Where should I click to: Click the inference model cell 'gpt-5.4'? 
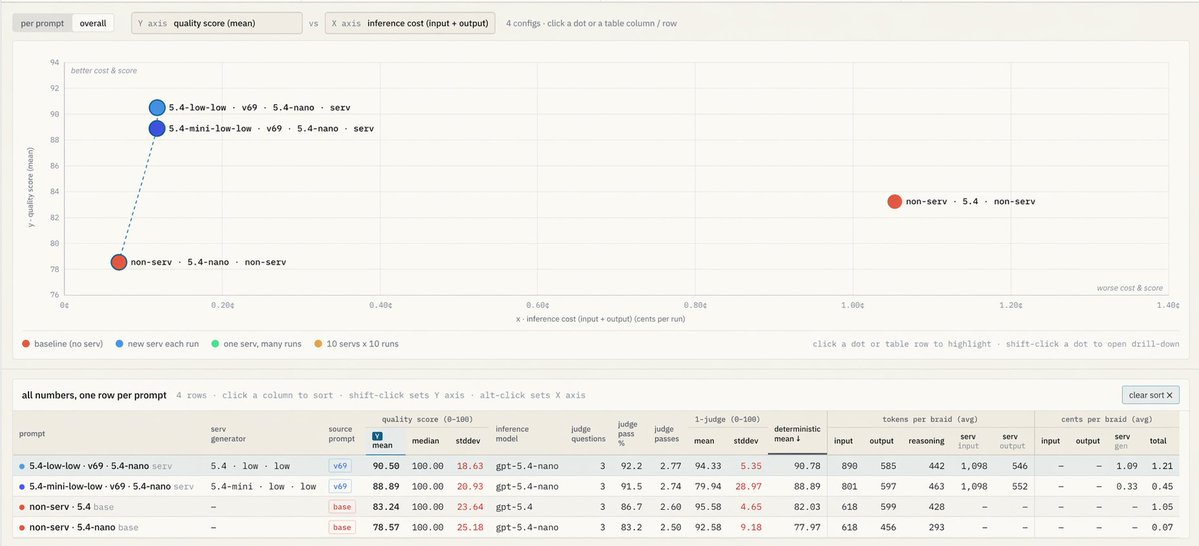pyautogui.click(x=512, y=506)
